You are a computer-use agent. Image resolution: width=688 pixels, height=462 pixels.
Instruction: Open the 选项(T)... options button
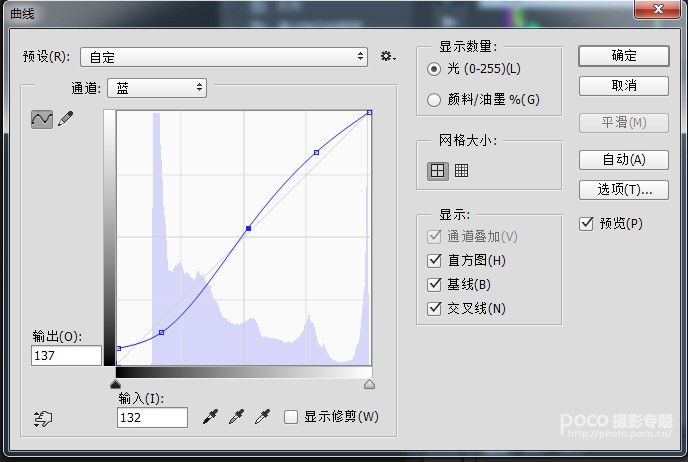[x=624, y=190]
